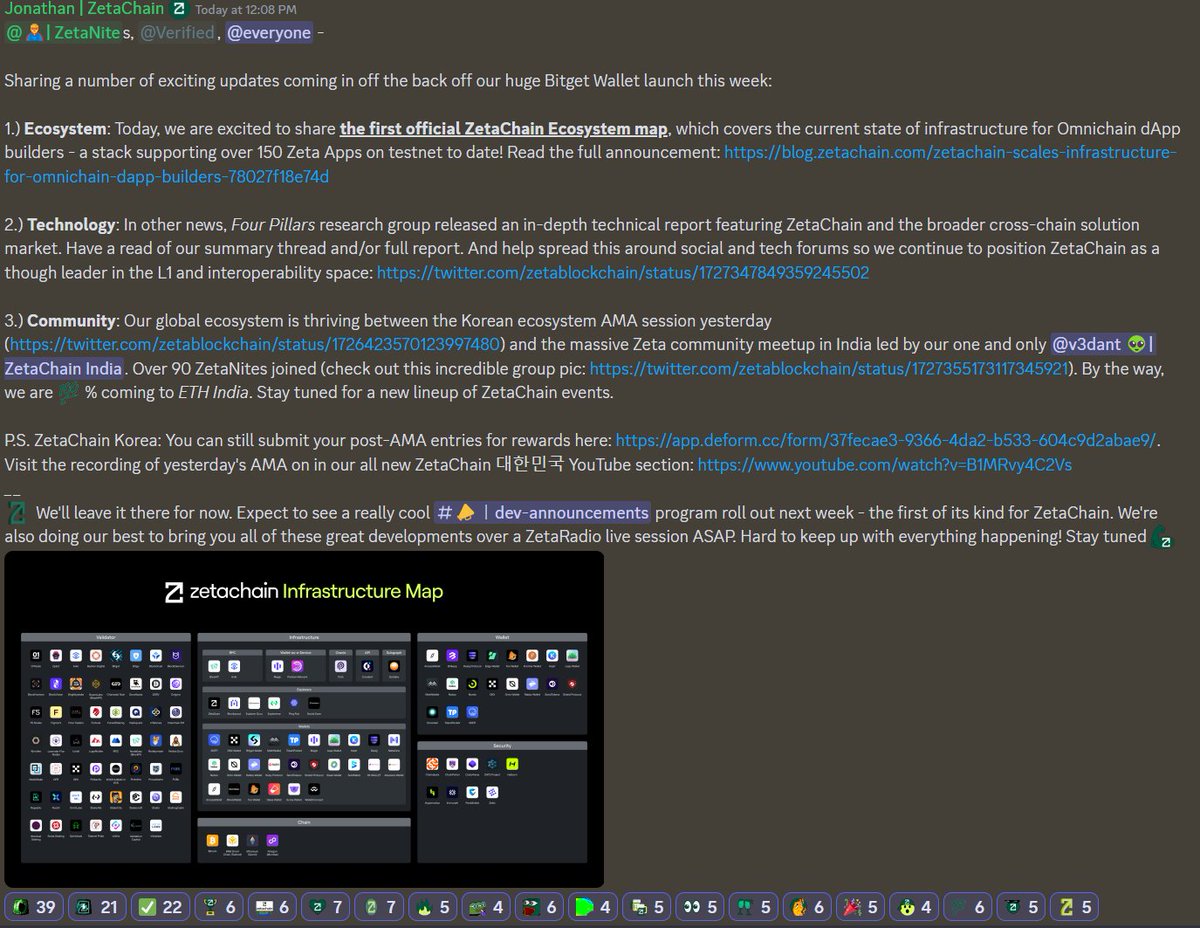Toggle the eyes emoji reaction
The height and width of the screenshot is (928, 1200).
click(698, 907)
